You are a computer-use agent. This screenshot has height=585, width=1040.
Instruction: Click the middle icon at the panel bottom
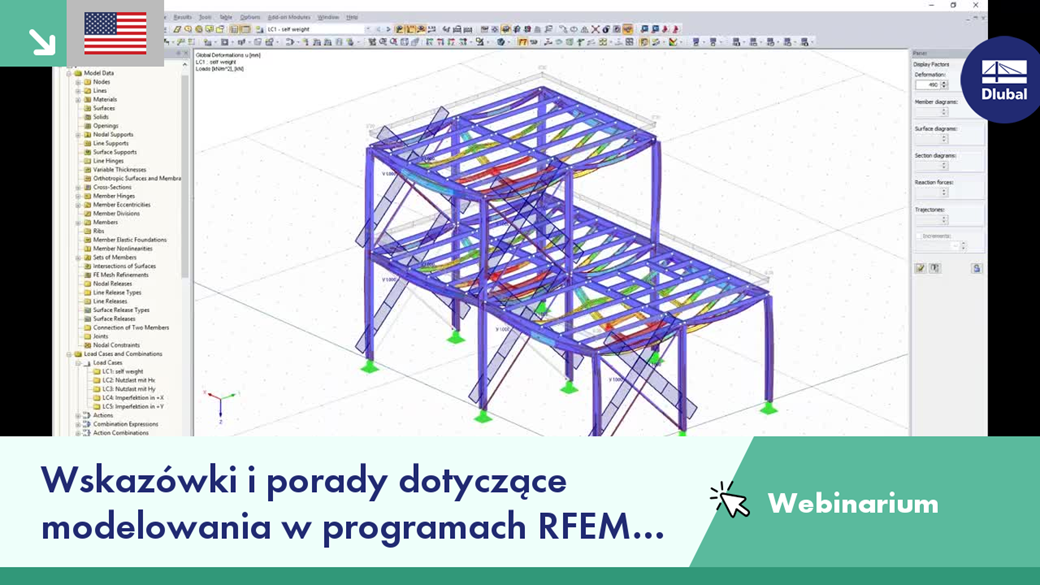click(x=935, y=268)
